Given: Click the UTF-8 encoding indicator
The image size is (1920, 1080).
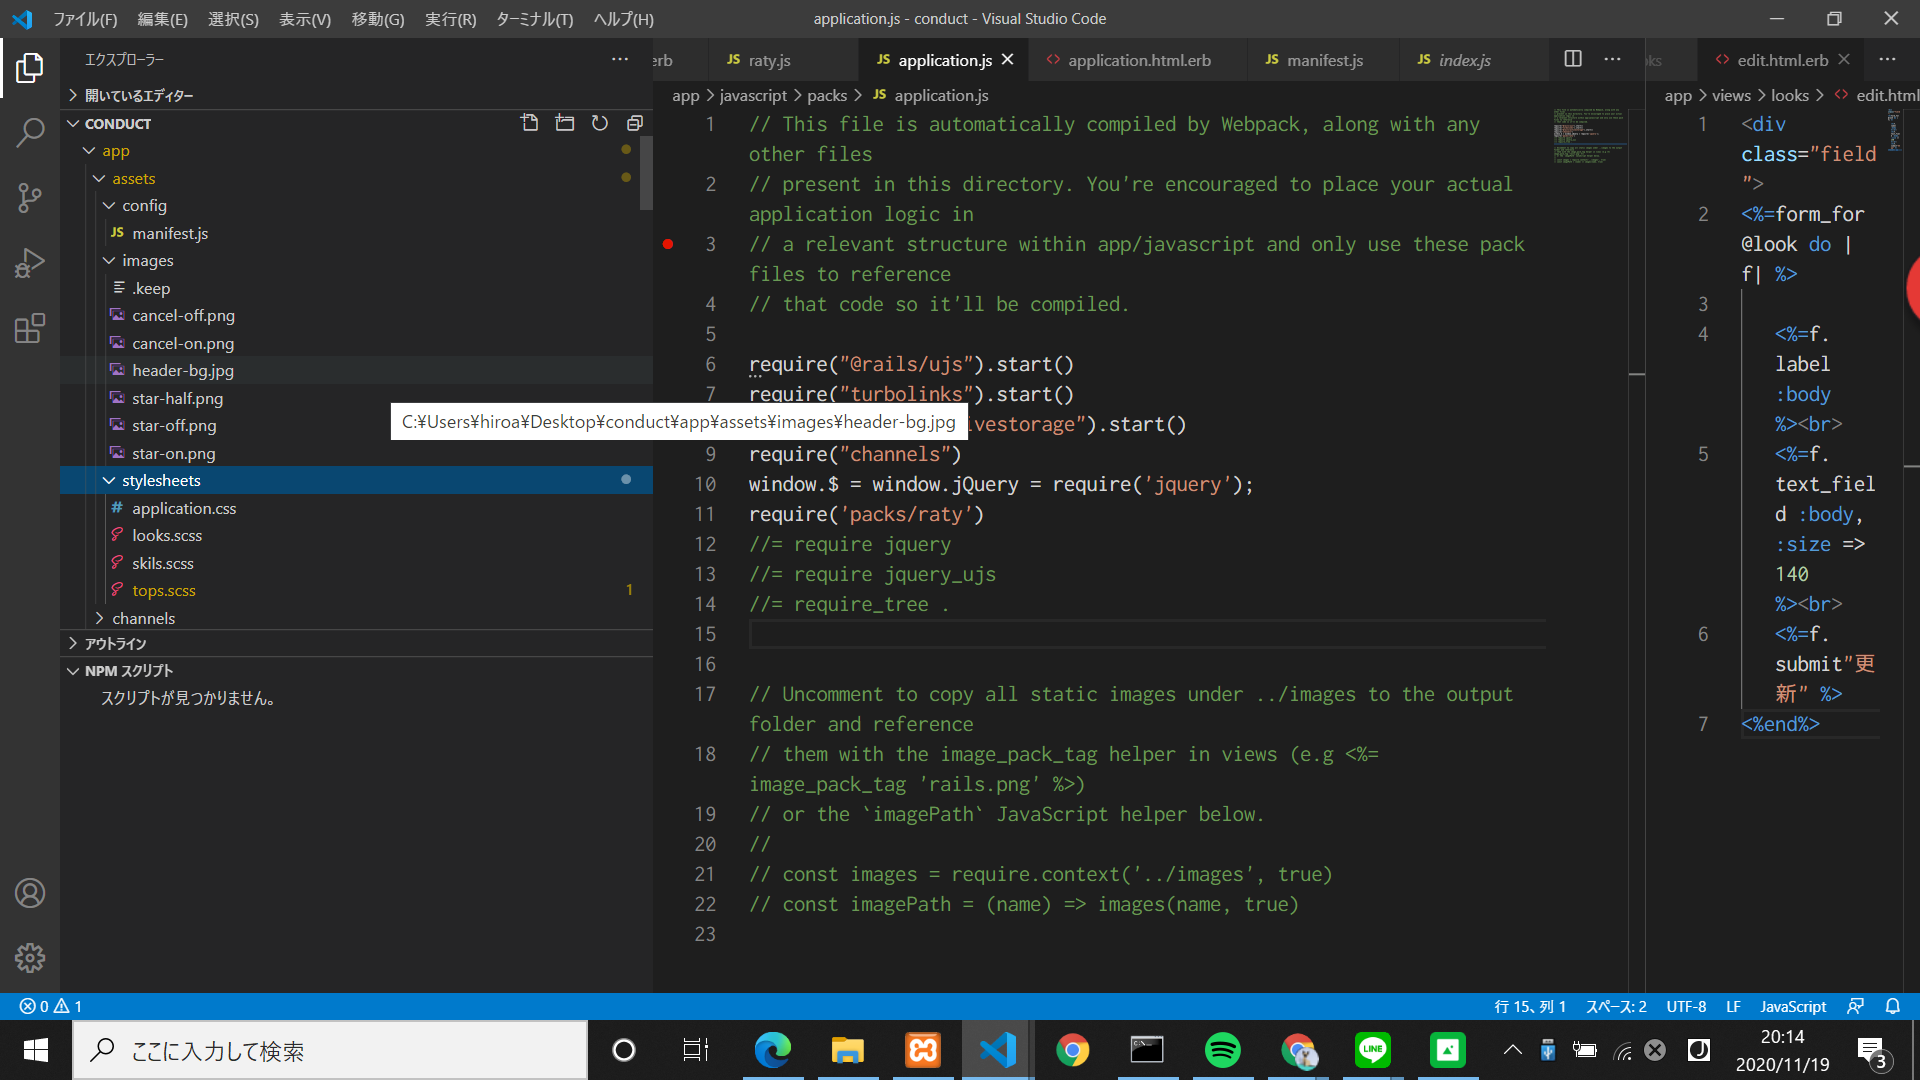Looking at the screenshot, I should (x=1686, y=1006).
